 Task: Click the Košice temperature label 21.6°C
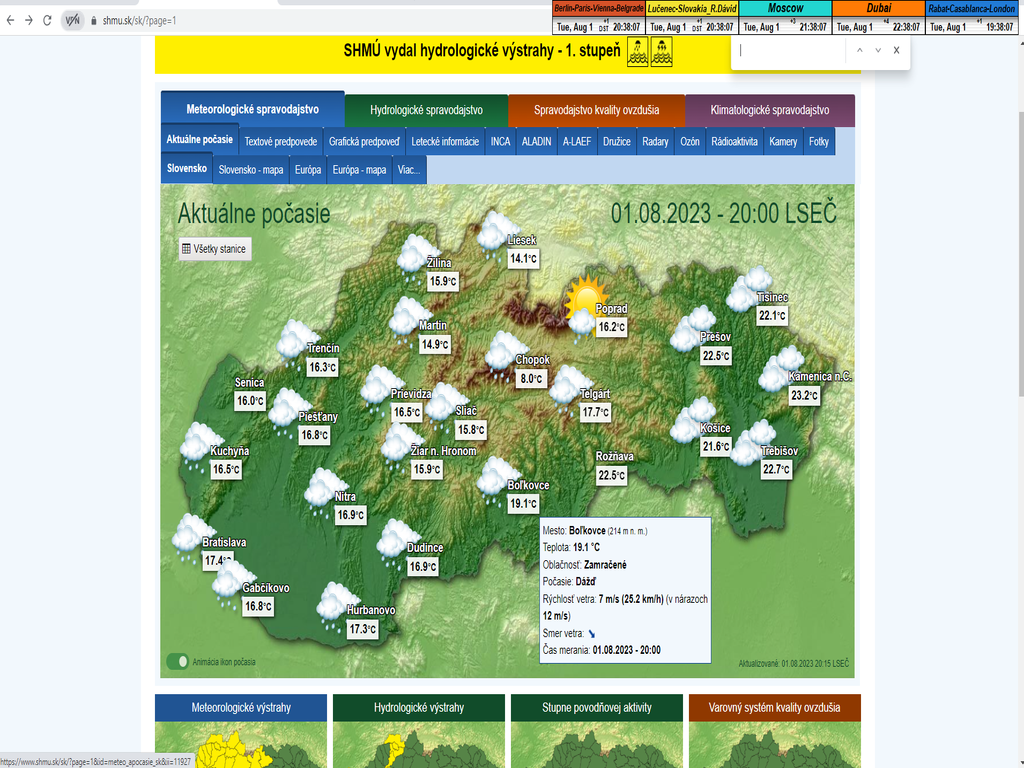click(716, 447)
